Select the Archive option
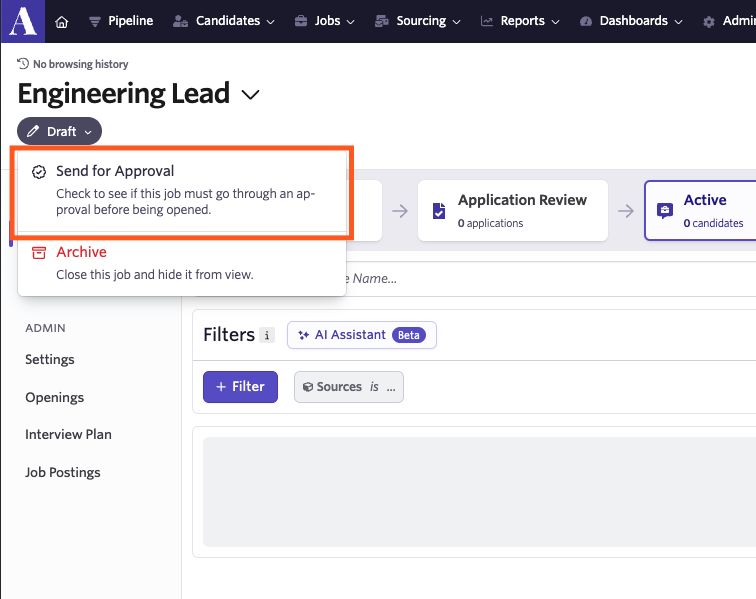This screenshot has width=756, height=599. 182,263
